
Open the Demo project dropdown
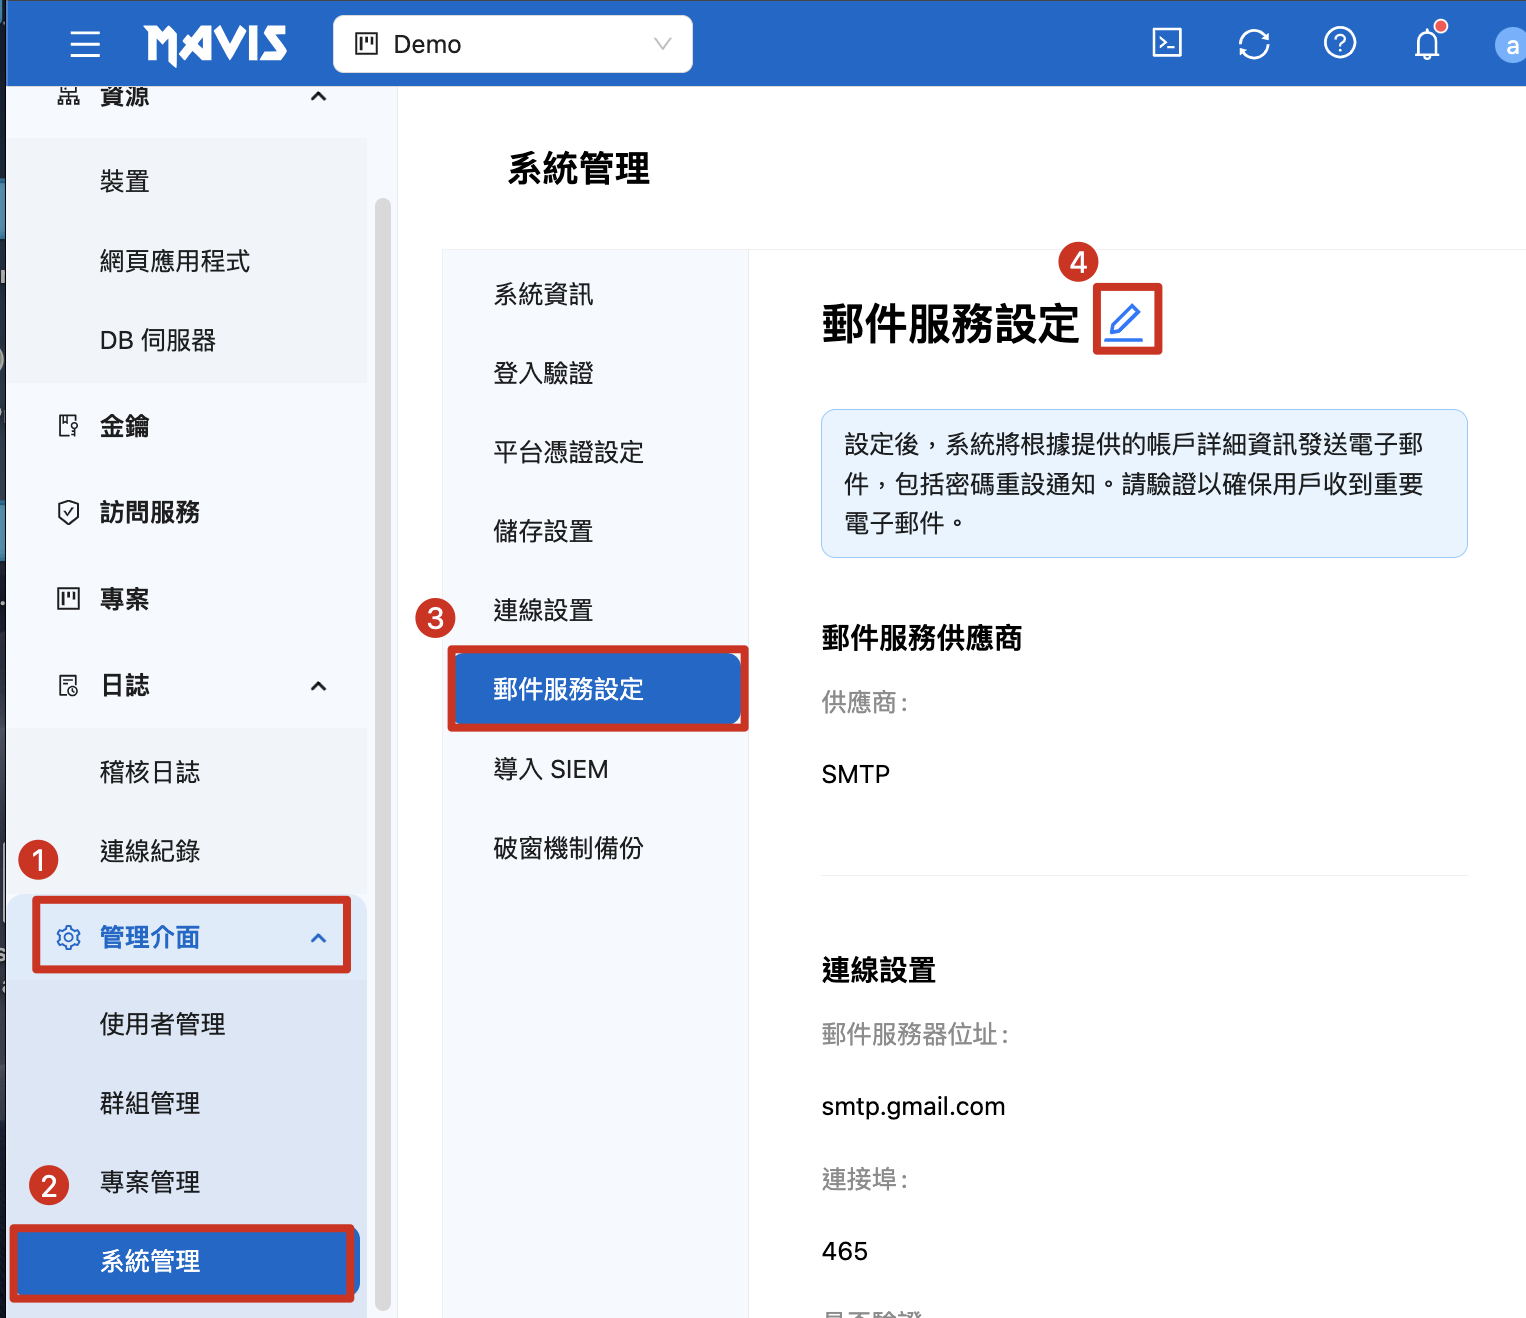pyautogui.click(x=512, y=44)
